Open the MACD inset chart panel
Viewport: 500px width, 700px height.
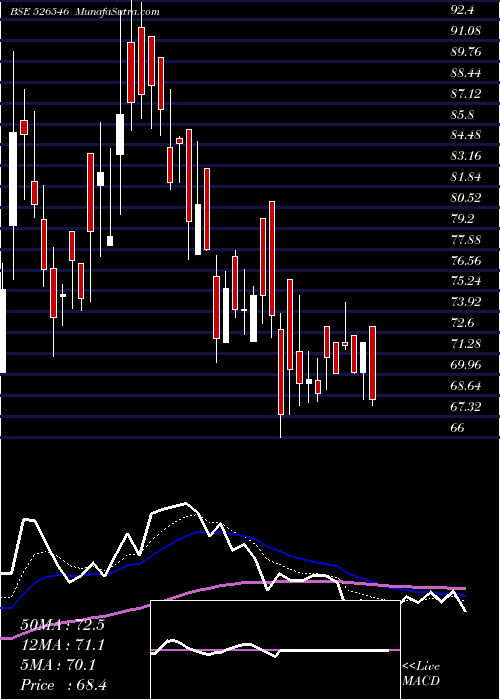pyautogui.click(x=275, y=650)
